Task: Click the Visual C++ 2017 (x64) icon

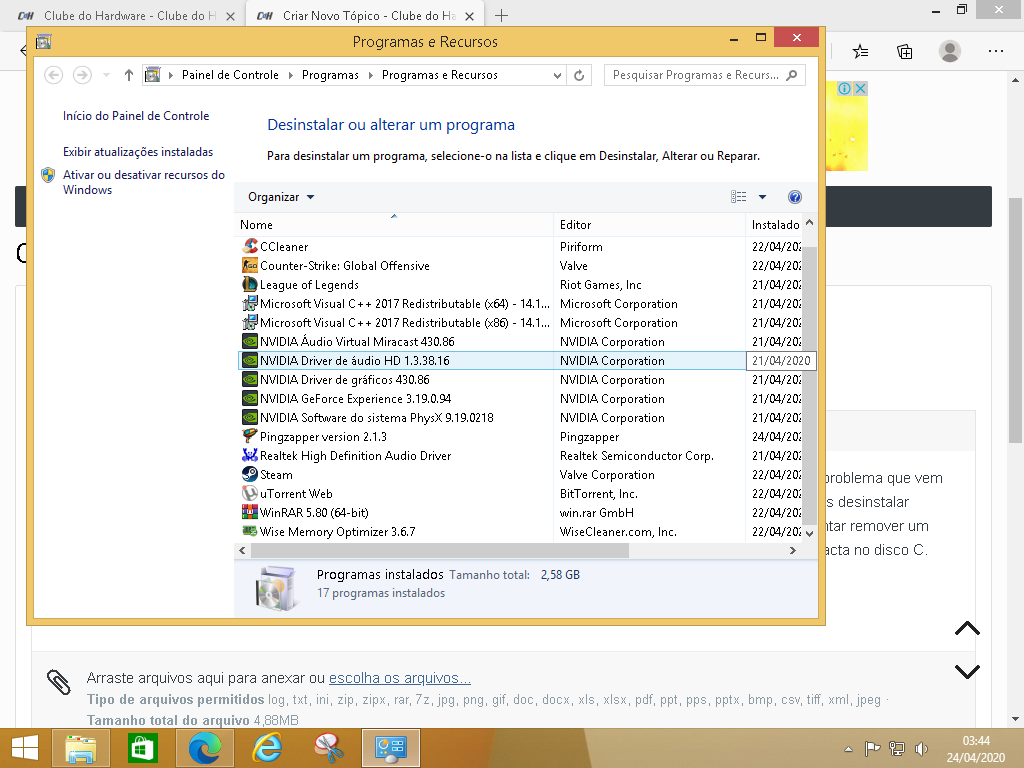Action: coord(249,303)
